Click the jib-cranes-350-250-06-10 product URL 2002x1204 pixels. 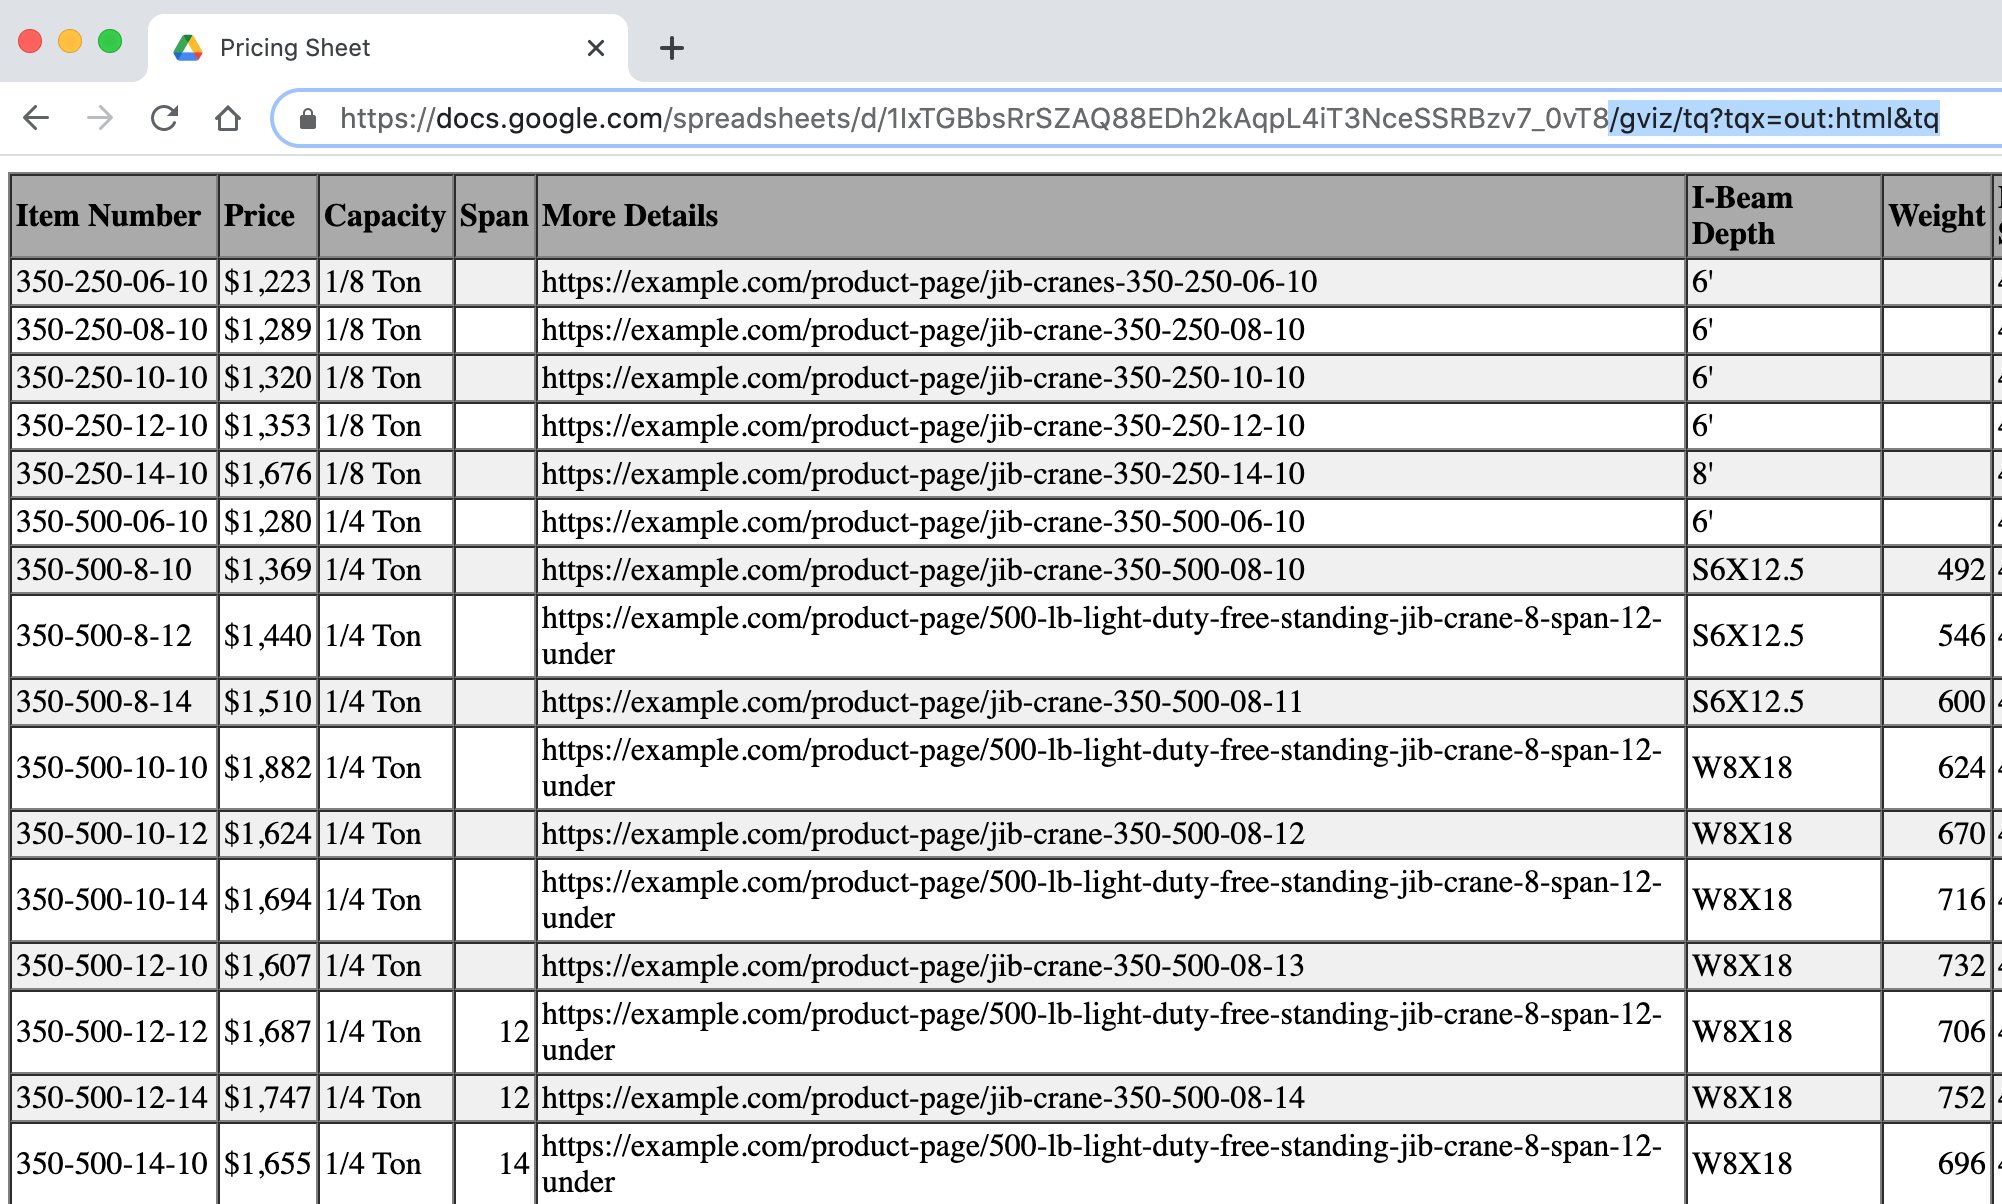click(x=929, y=282)
